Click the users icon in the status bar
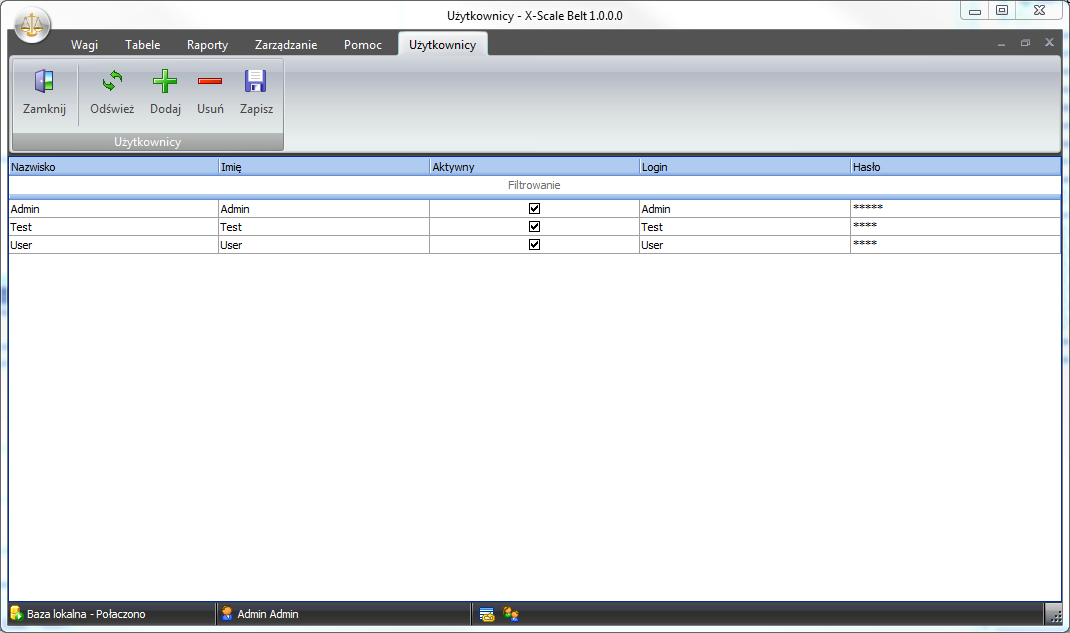This screenshot has height=633, width=1070. 511,614
